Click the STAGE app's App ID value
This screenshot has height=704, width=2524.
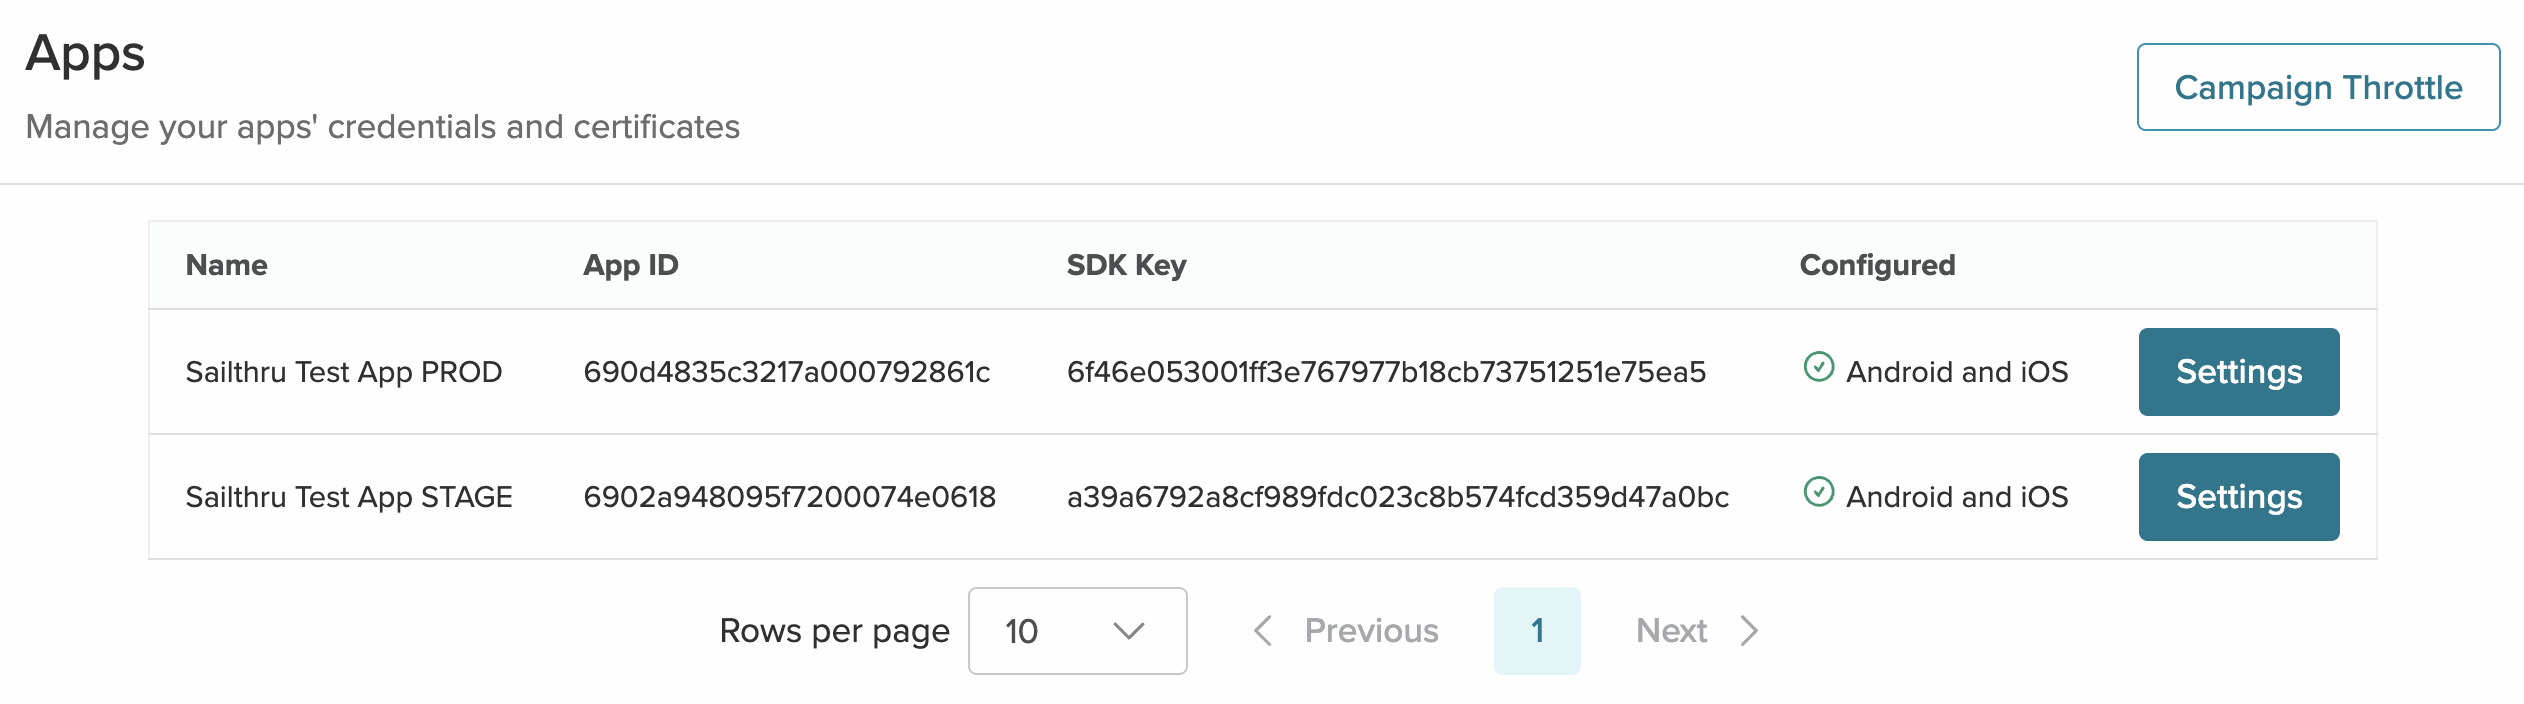[789, 497]
